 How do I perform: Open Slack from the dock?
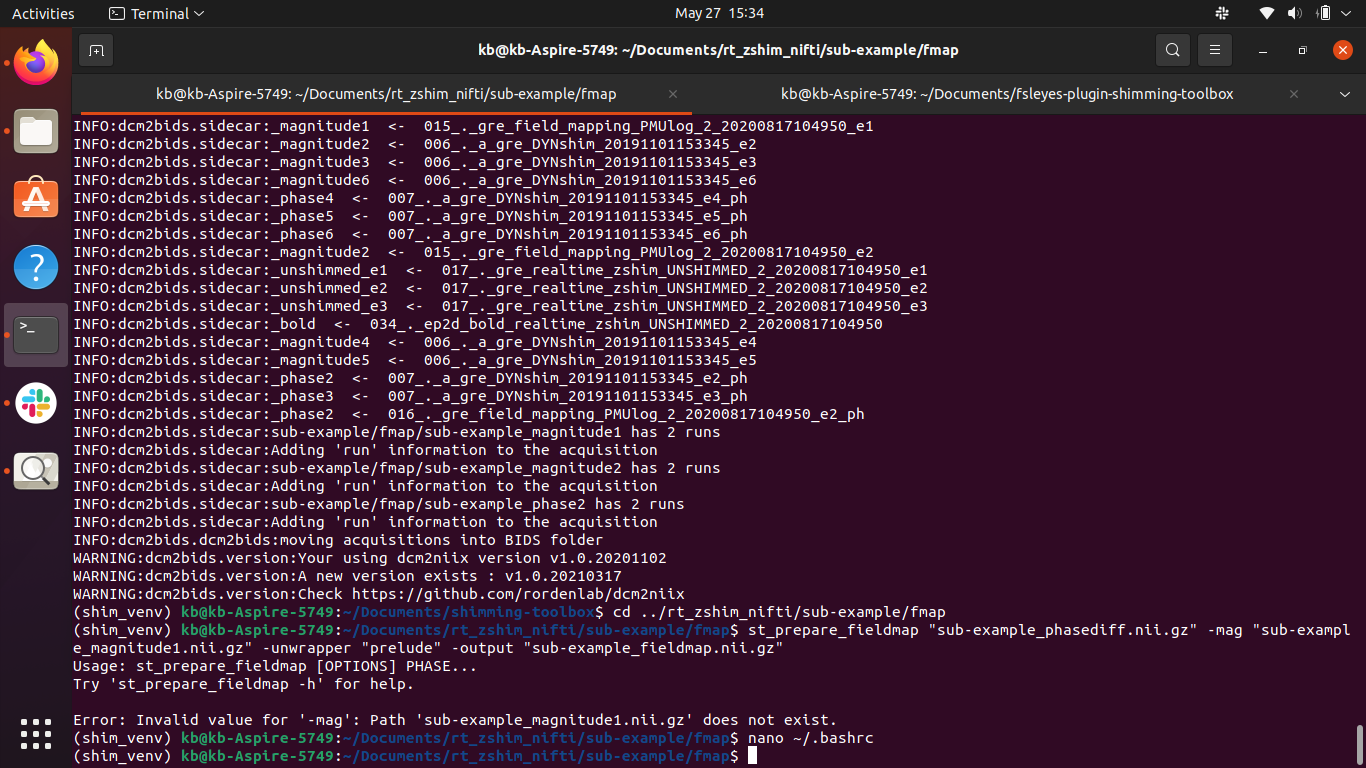36,403
